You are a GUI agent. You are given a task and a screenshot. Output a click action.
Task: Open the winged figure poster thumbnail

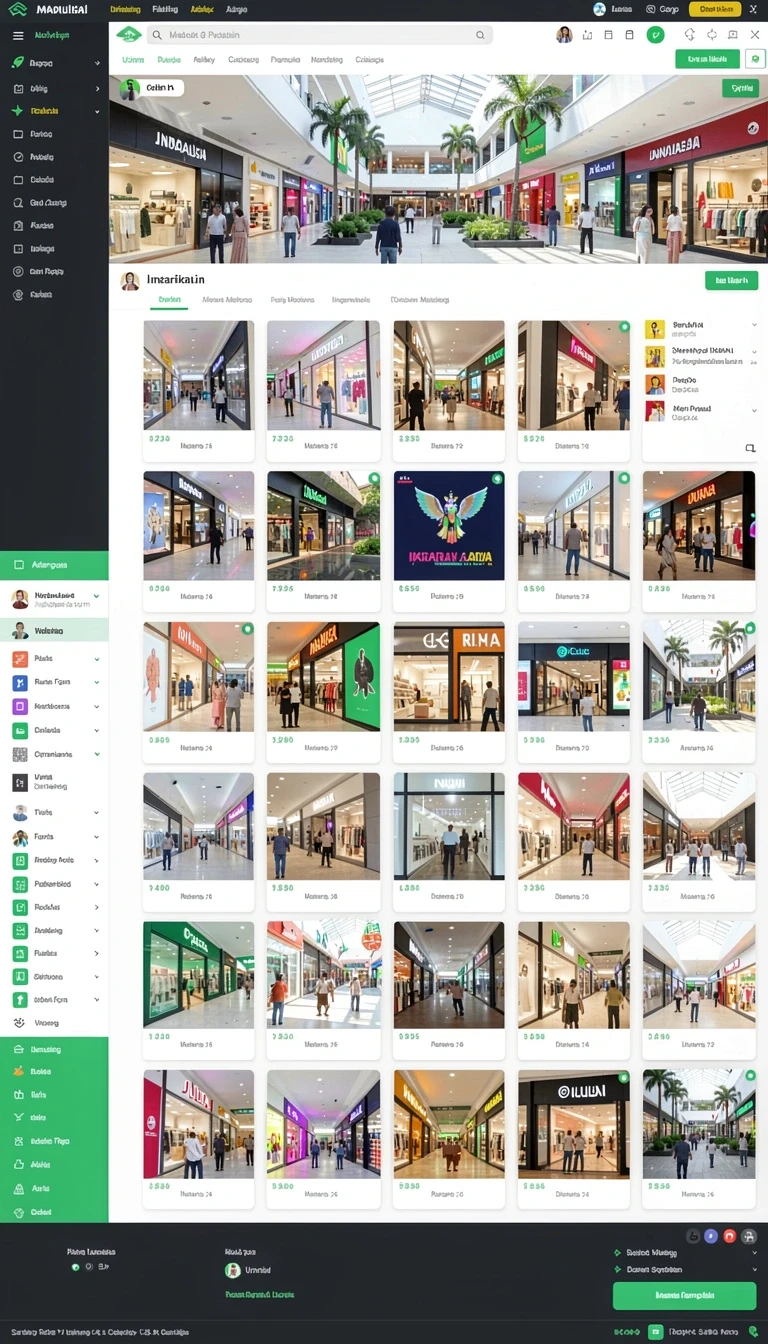tap(448, 525)
